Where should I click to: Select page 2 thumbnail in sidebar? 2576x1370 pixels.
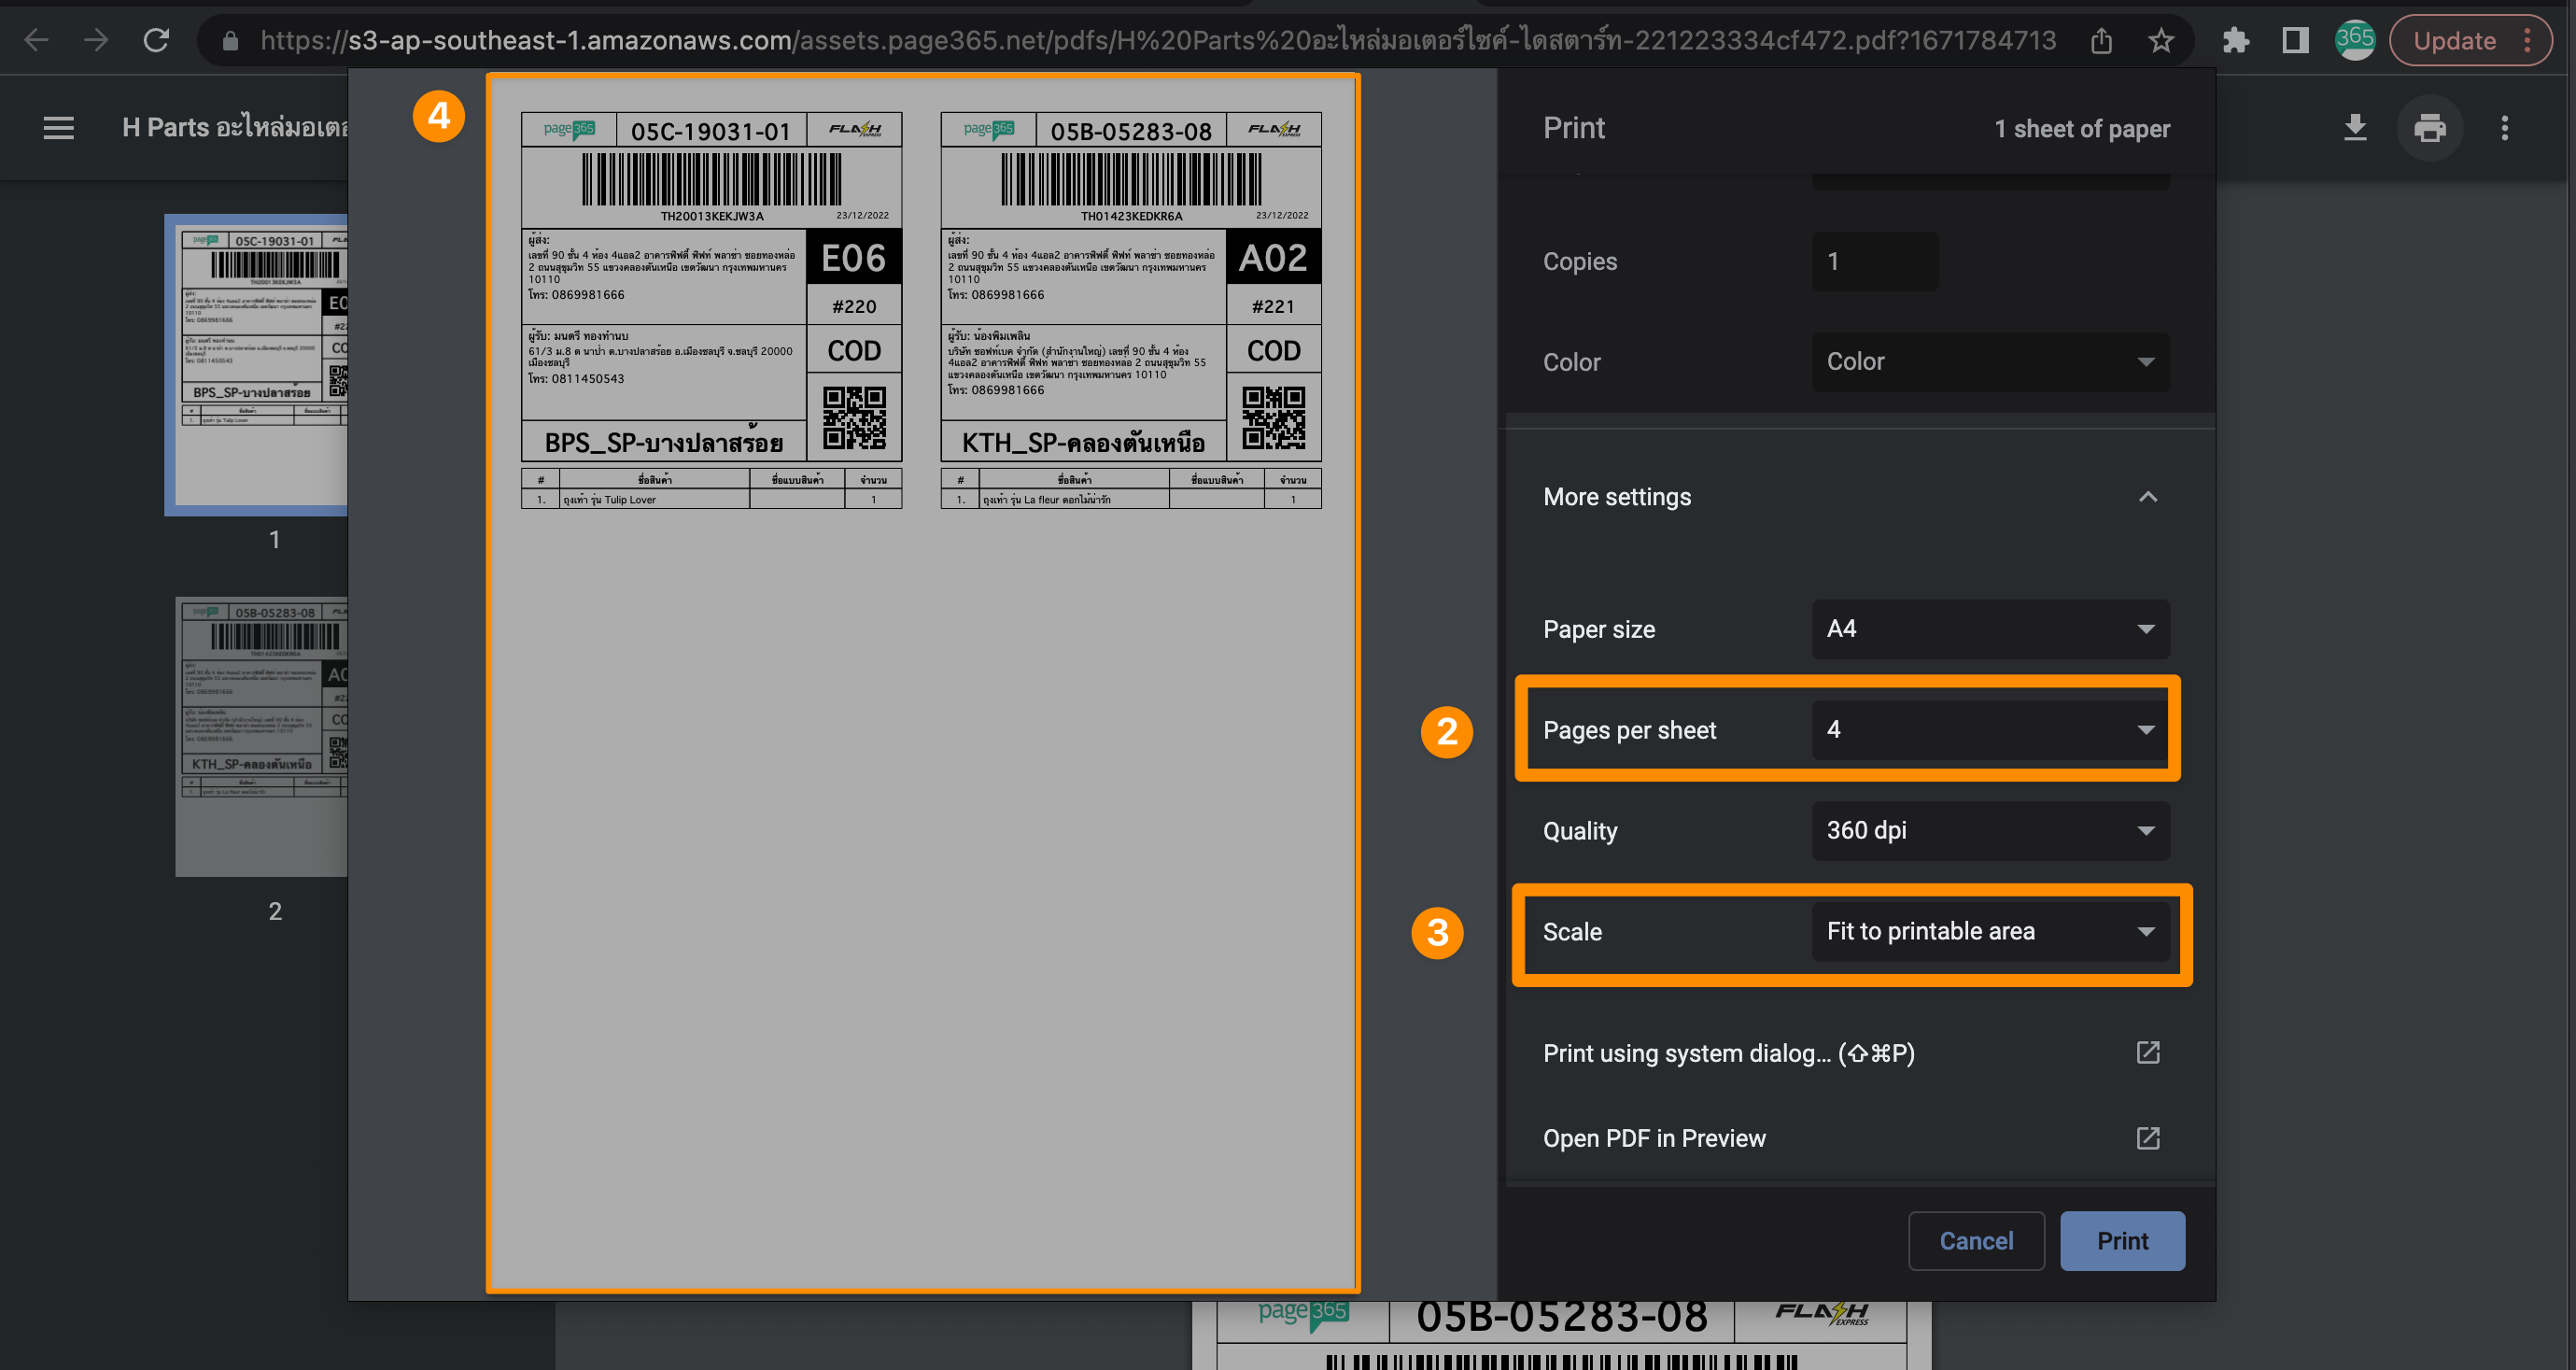262,738
